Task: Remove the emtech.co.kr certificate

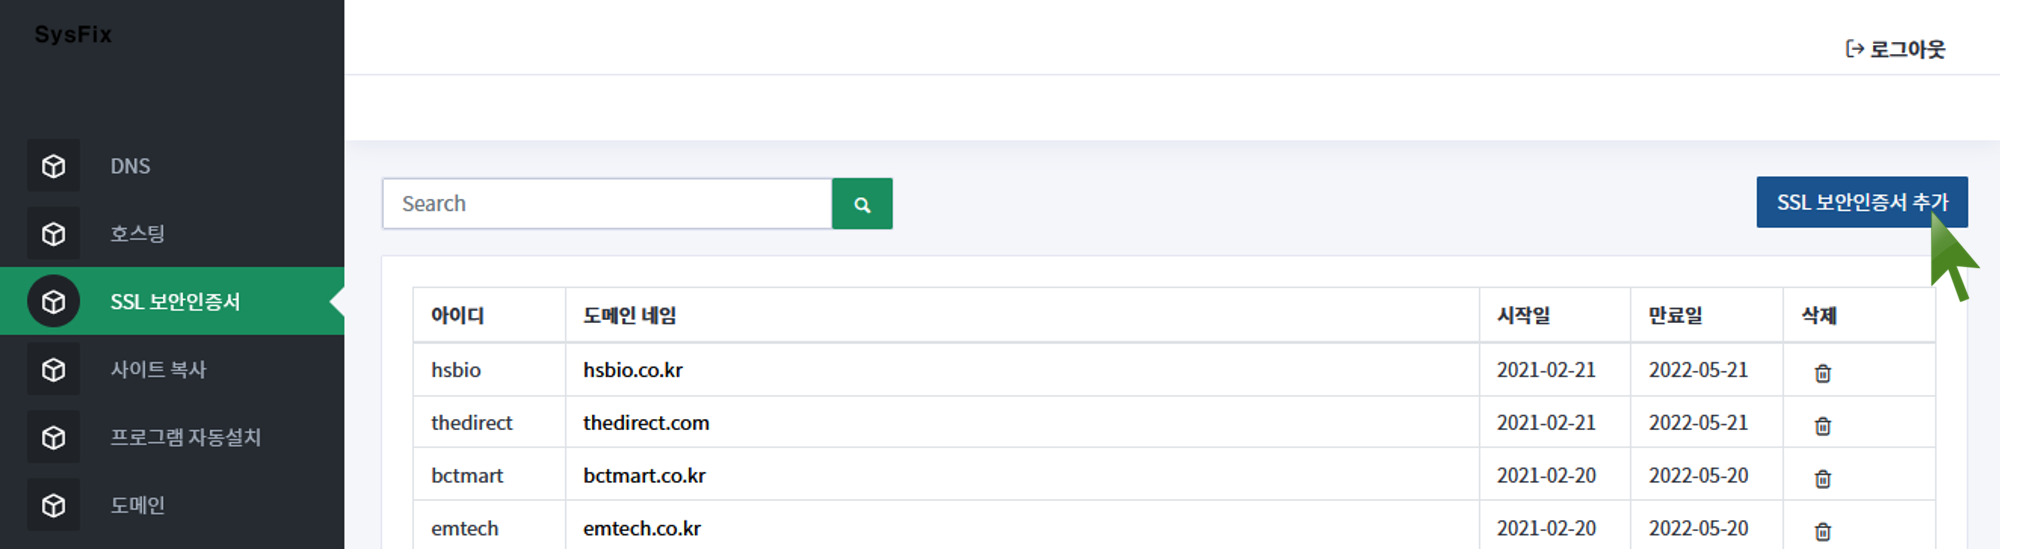Action: click(1822, 531)
